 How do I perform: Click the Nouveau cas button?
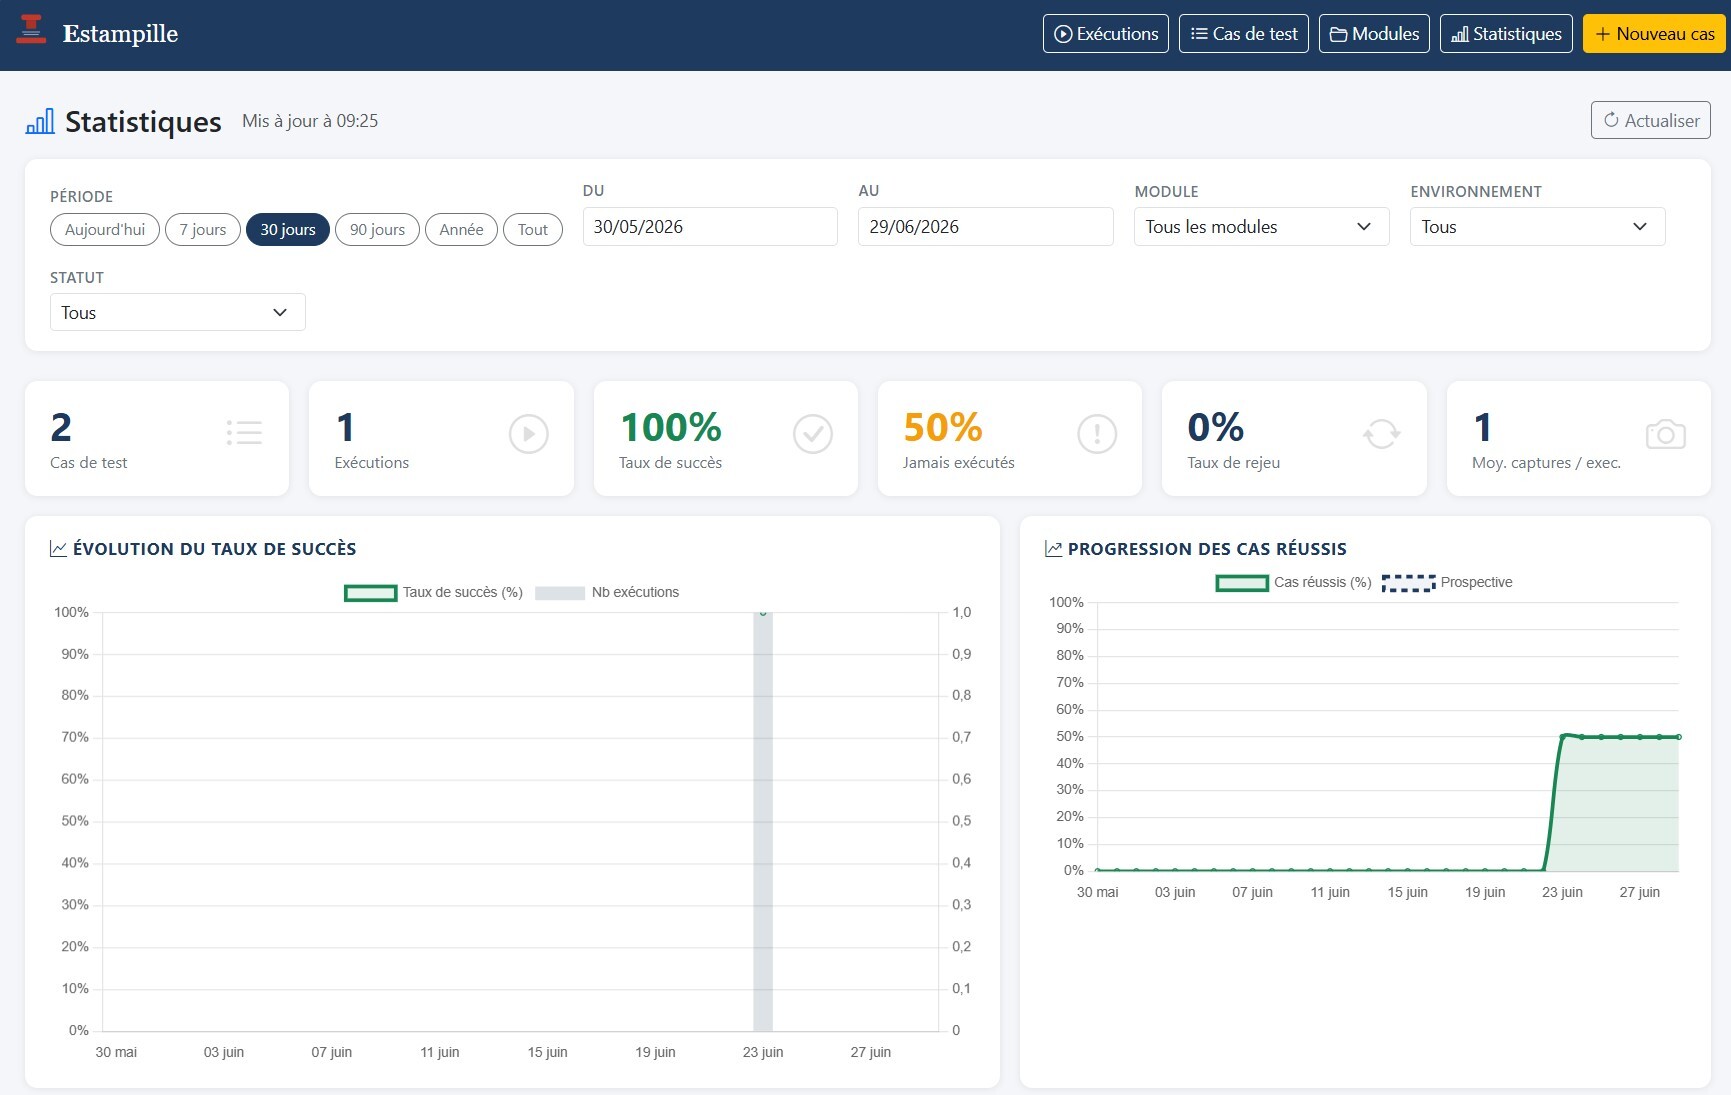click(x=1656, y=34)
